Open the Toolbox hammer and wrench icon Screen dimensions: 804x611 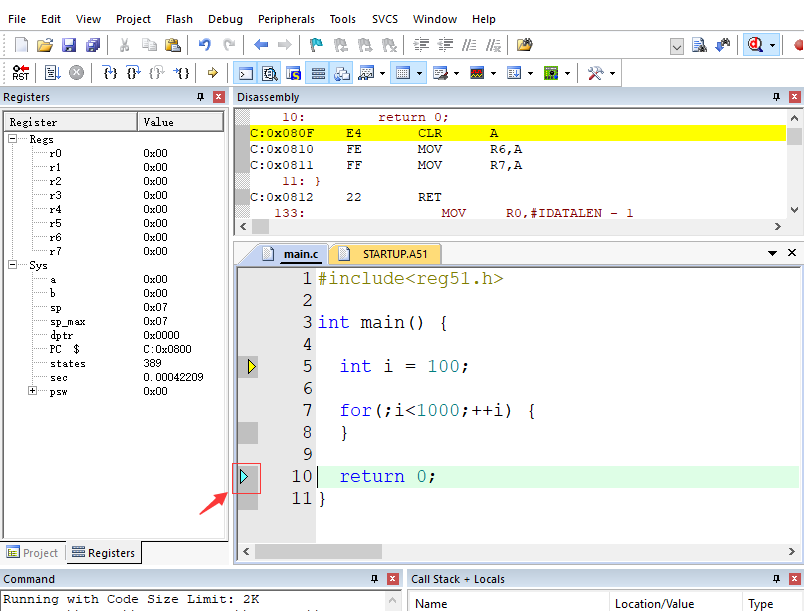[x=595, y=73]
